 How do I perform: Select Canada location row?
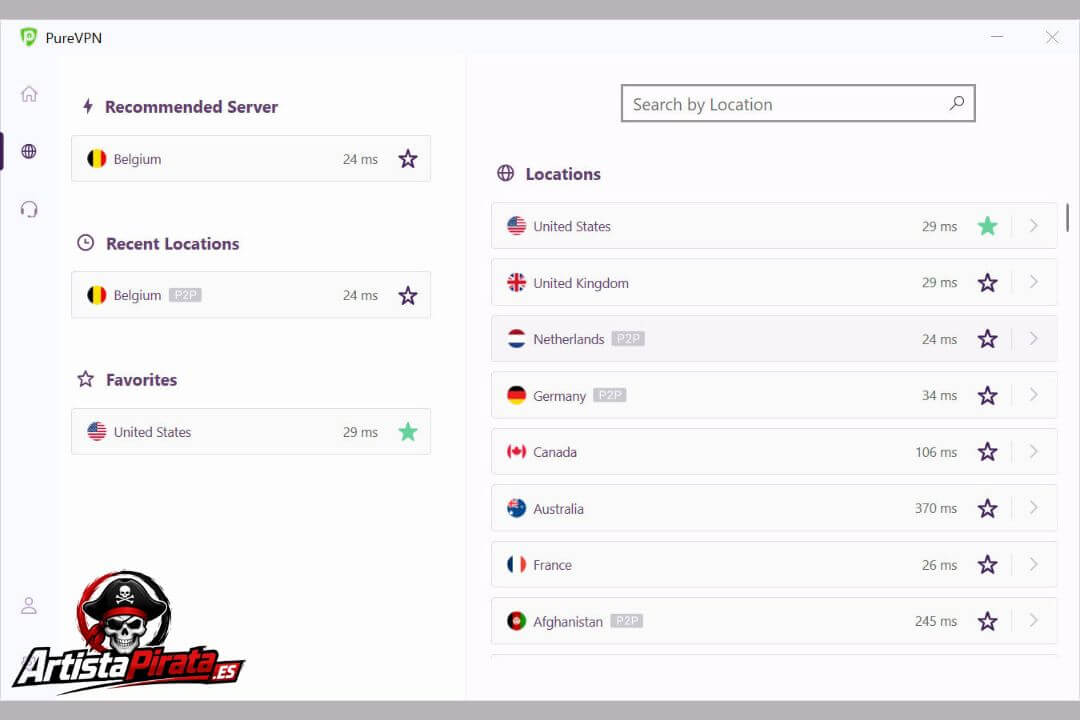pos(774,452)
